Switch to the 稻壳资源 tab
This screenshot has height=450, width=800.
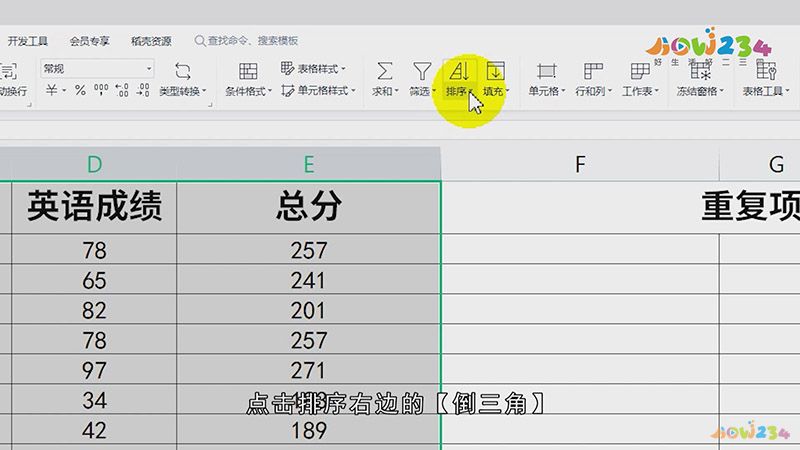(x=151, y=41)
